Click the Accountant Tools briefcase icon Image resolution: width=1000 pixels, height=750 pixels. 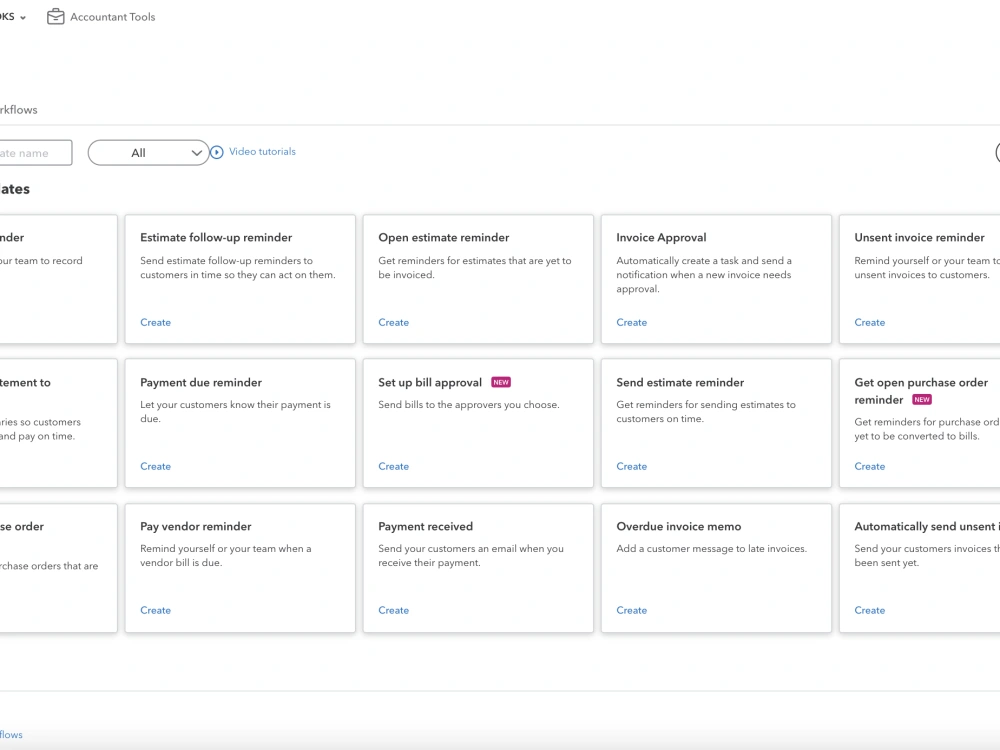click(x=55, y=17)
